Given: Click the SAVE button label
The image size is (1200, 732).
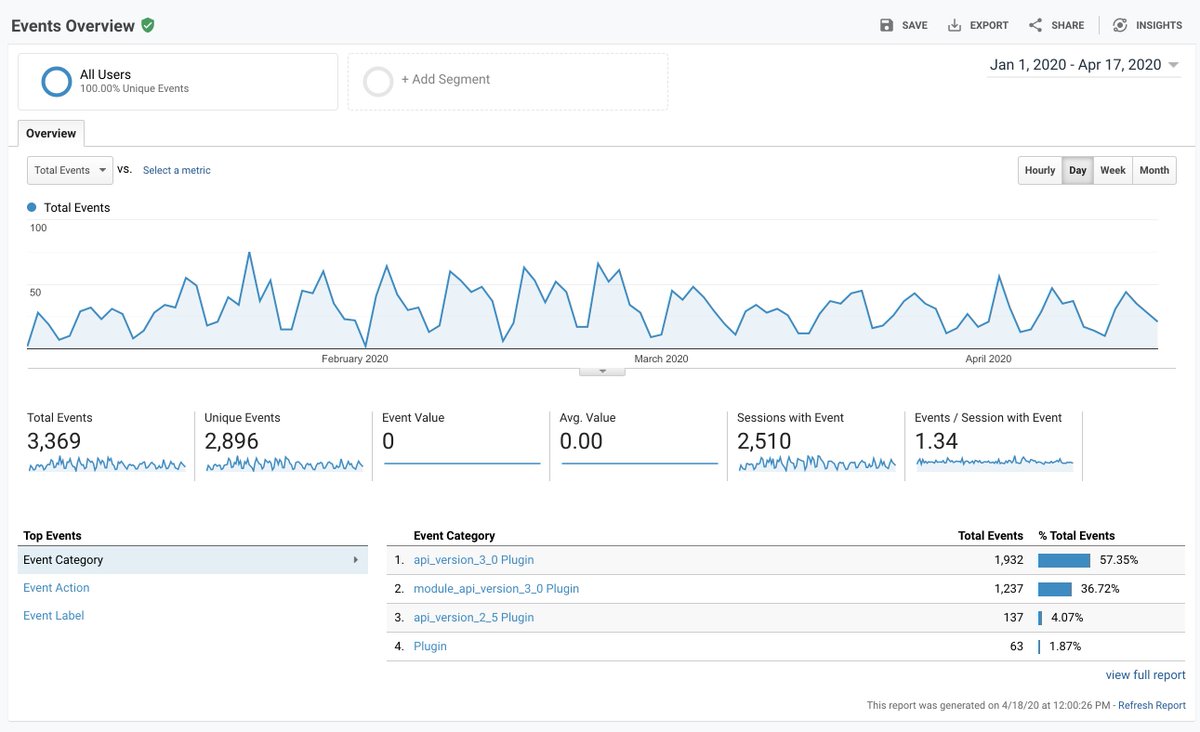Looking at the screenshot, I should (x=915, y=25).
